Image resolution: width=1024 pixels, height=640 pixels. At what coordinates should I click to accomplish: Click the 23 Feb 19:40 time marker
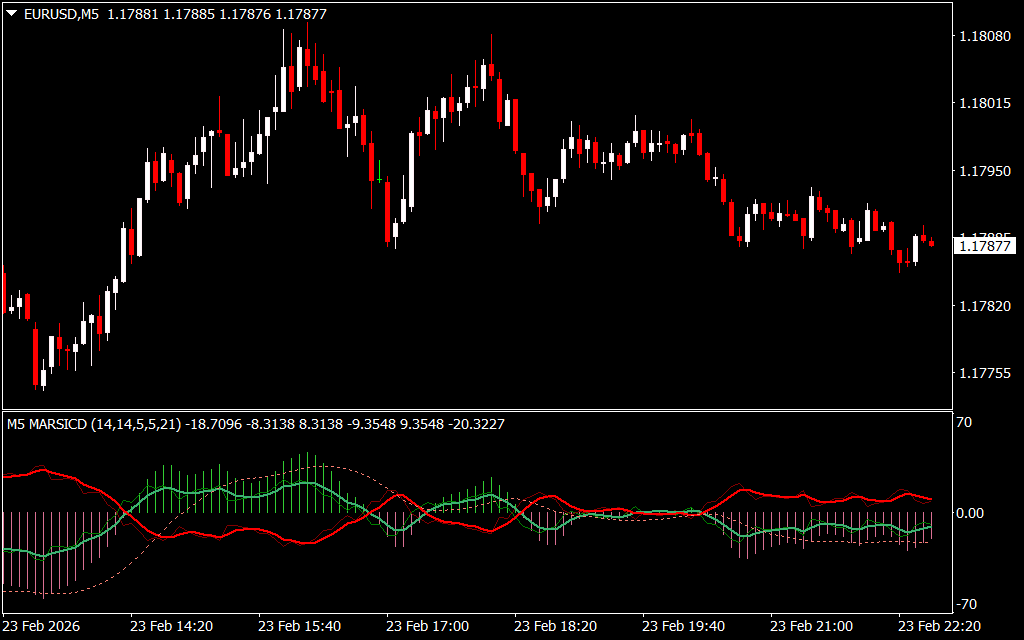[x=684, y=626]
